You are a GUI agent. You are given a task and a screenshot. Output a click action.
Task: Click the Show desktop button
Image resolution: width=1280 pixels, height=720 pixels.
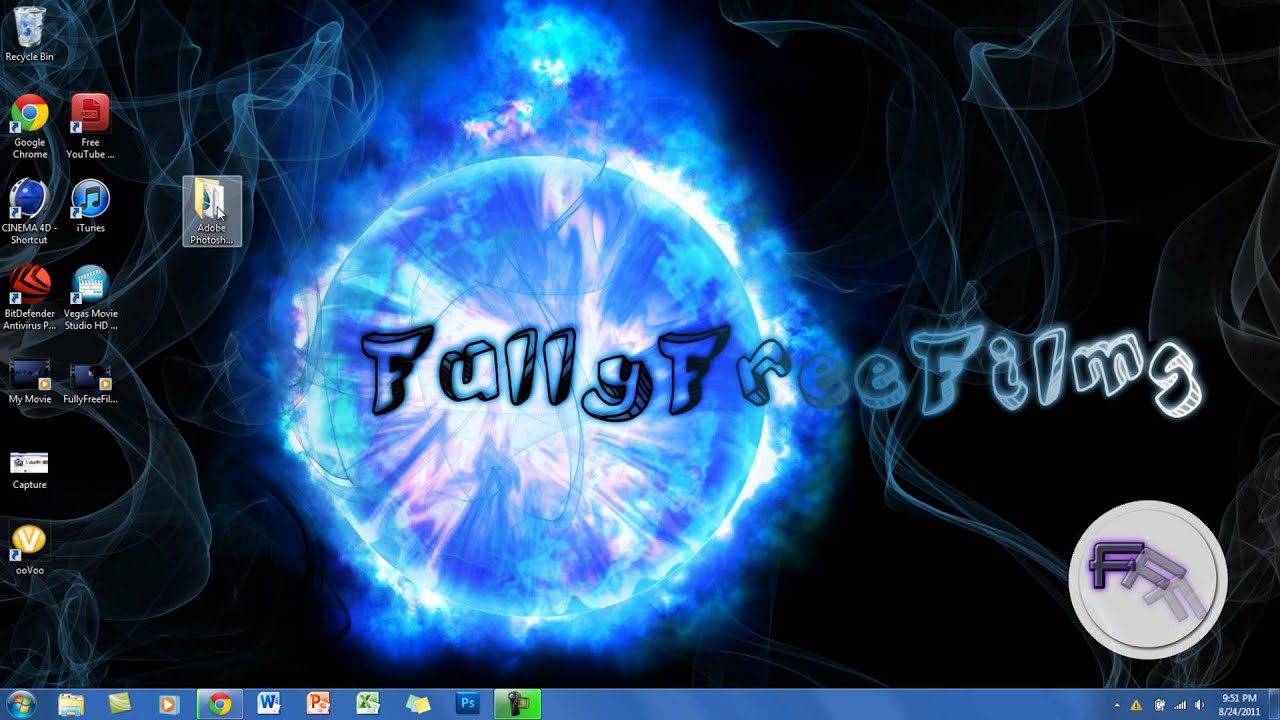[x=1273, y=704]
